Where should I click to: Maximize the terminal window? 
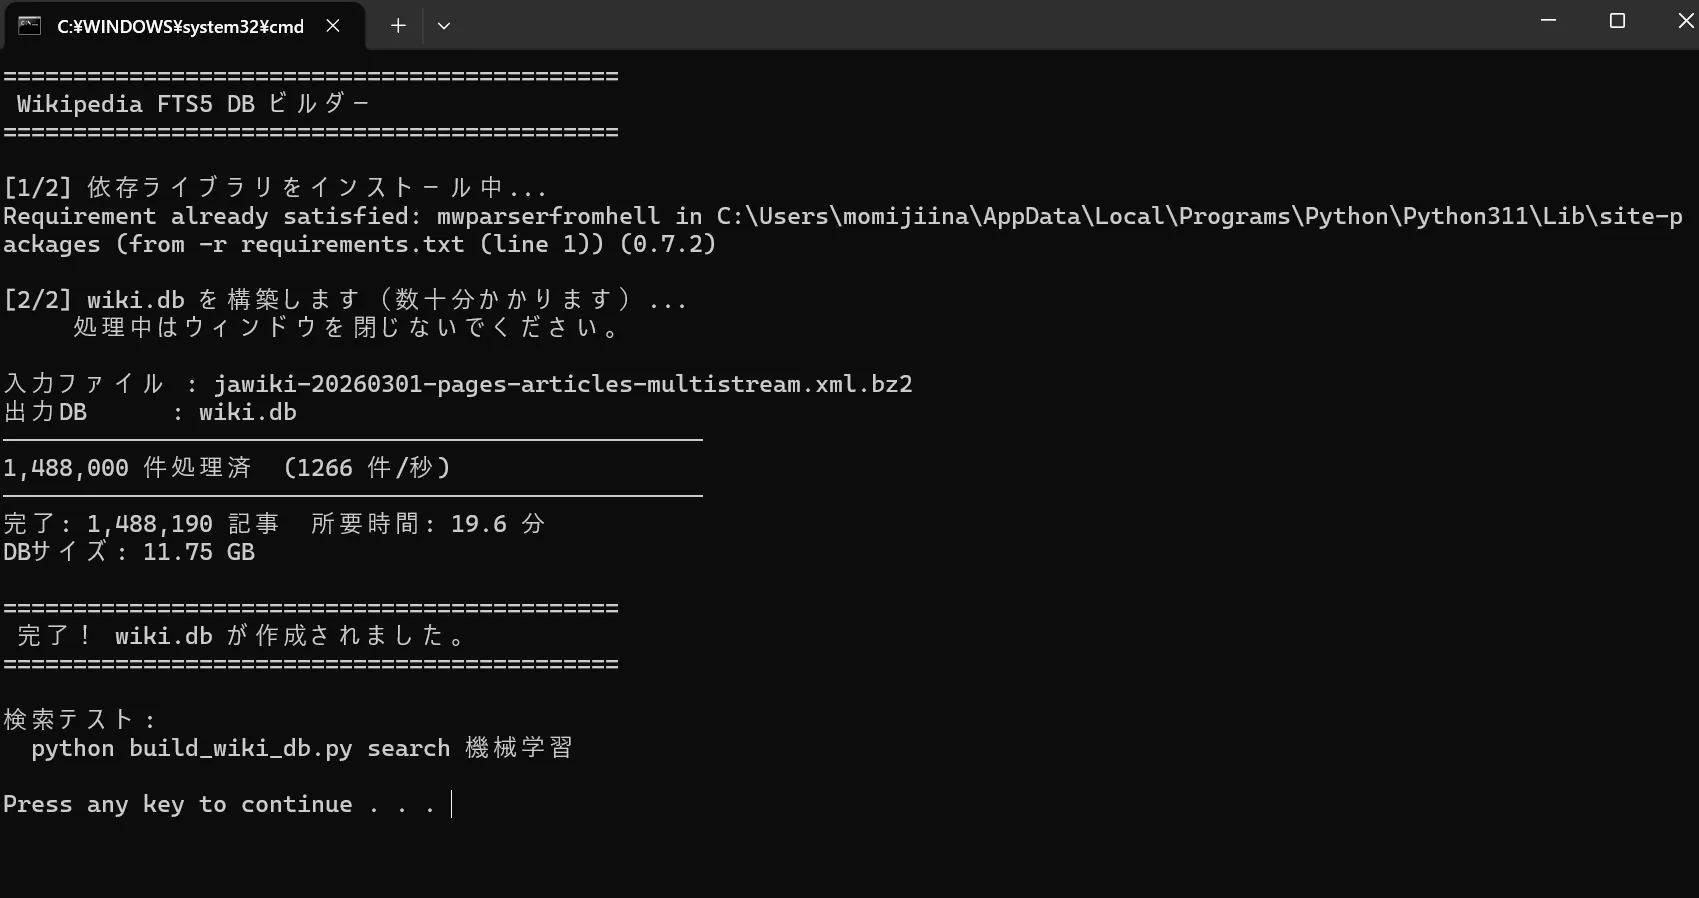coord(1617,21)
